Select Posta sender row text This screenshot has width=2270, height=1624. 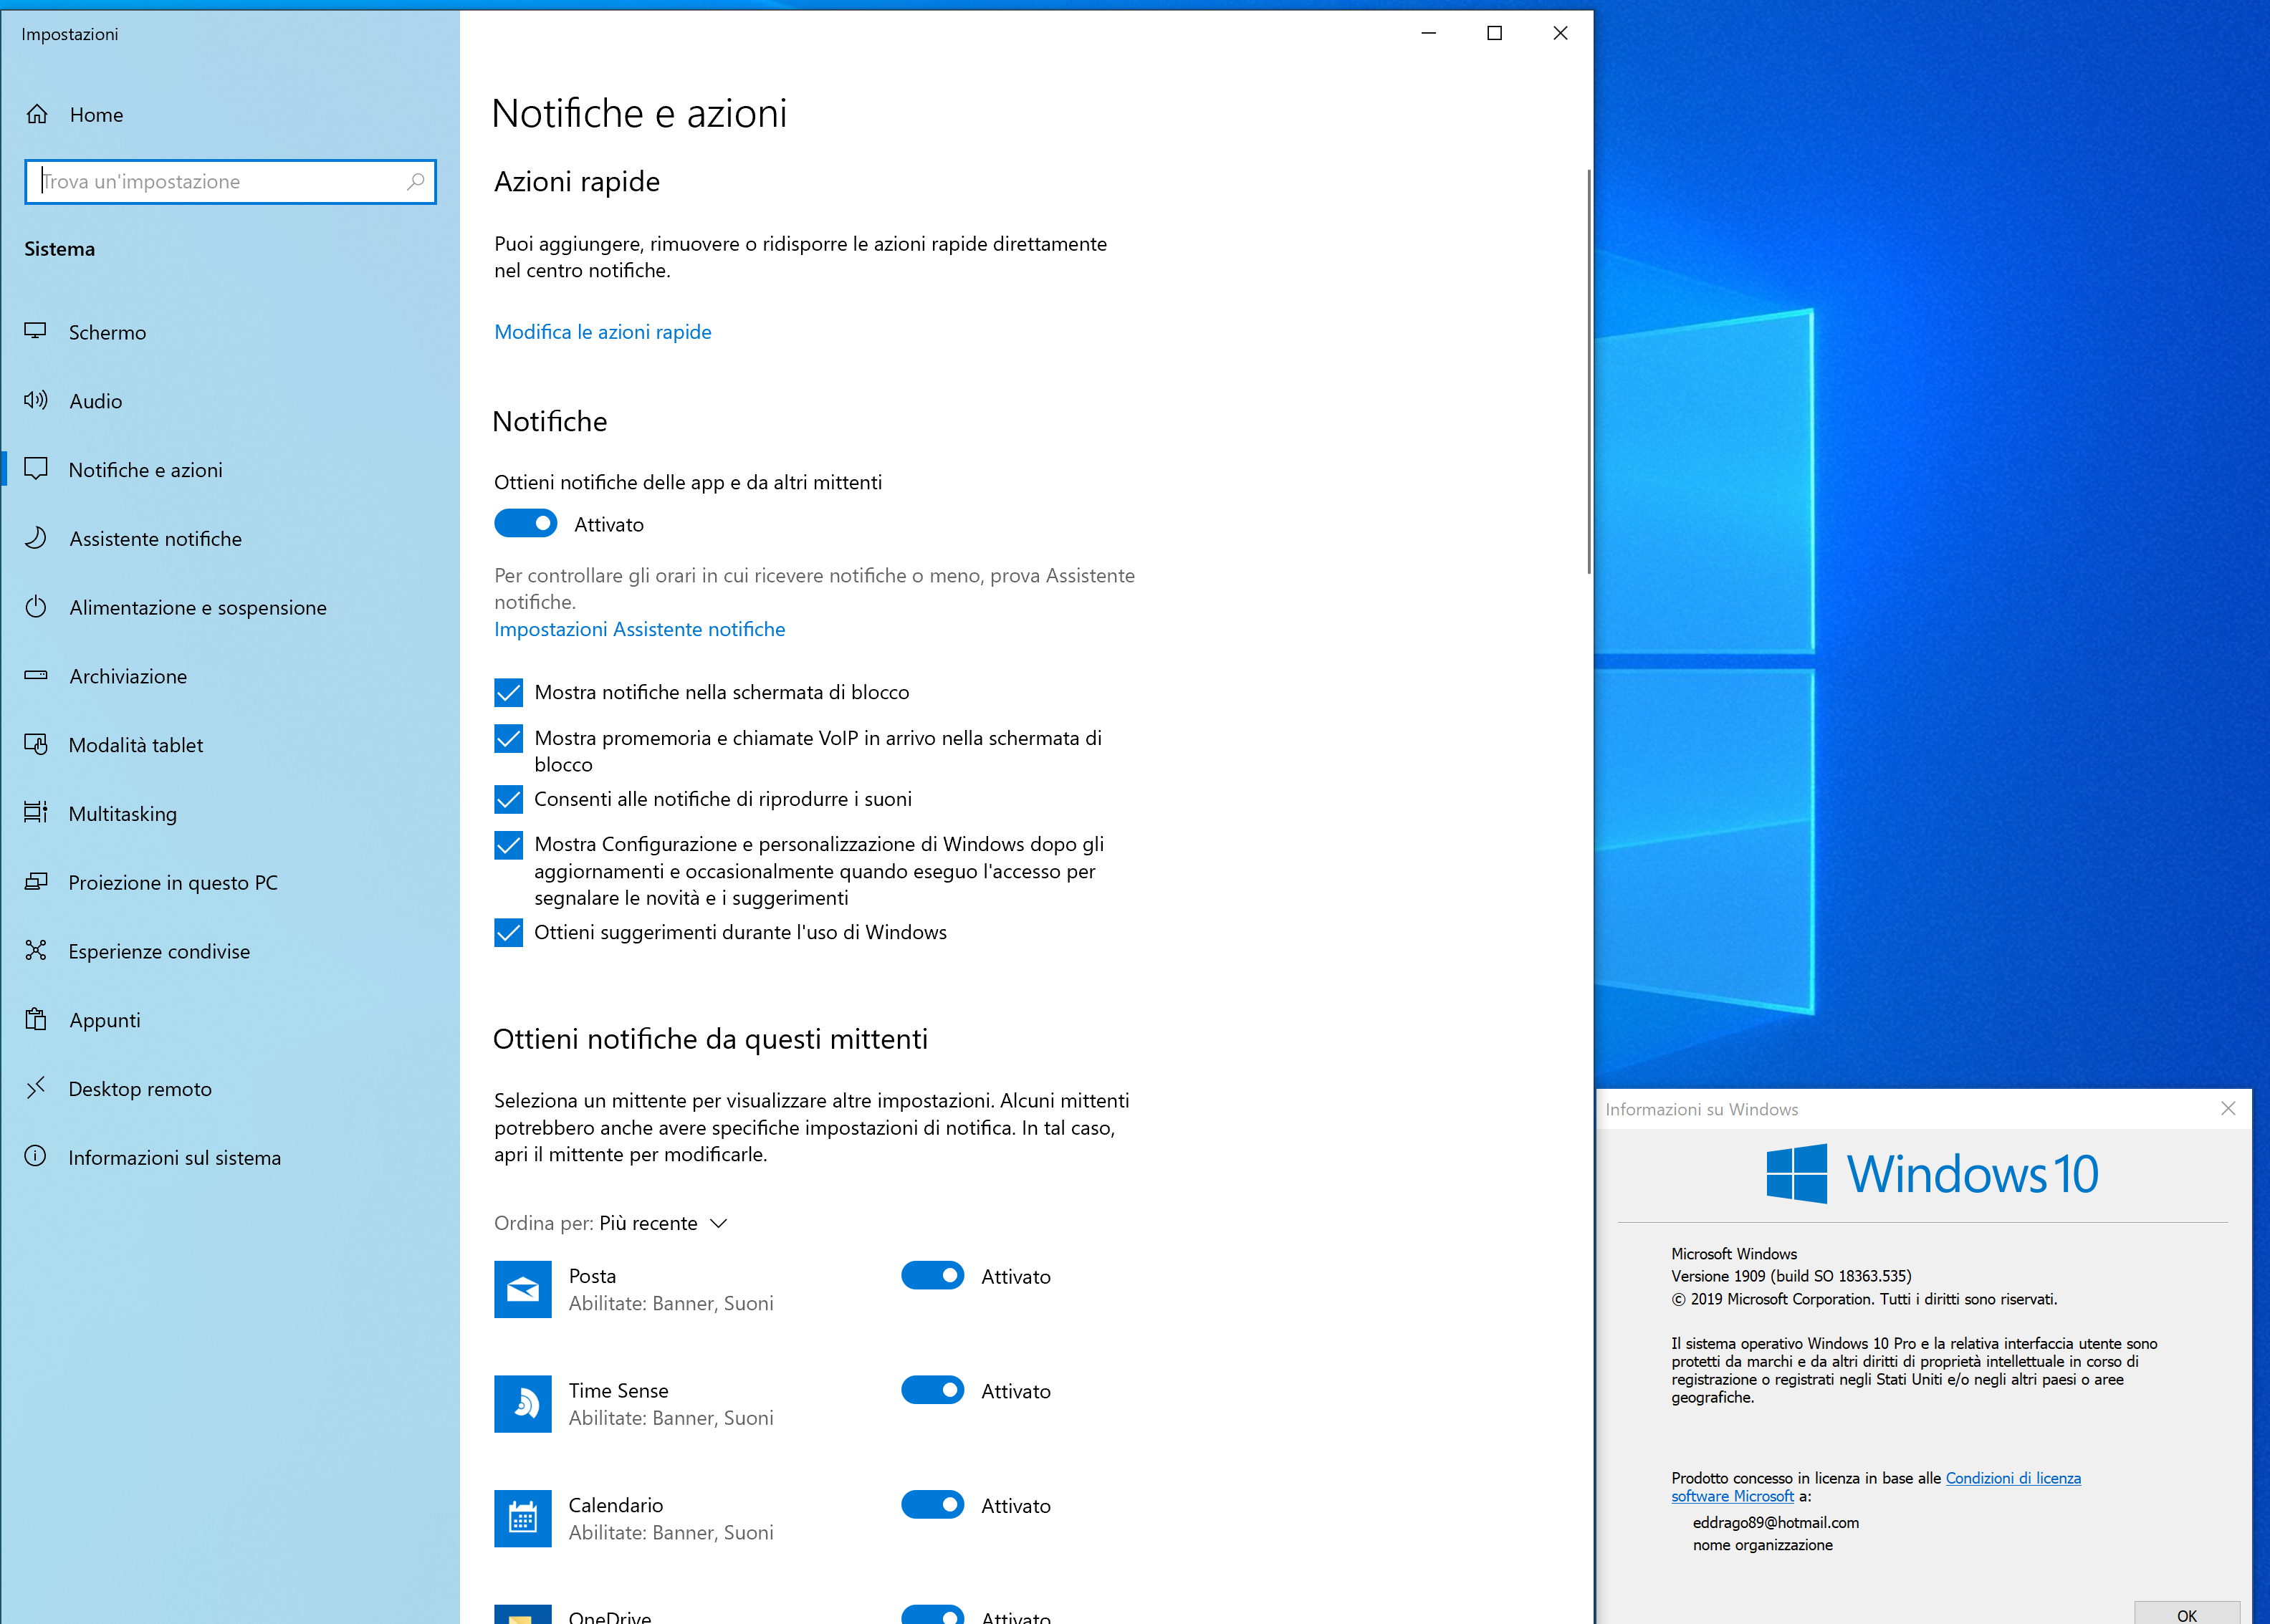coord(671,1289)
